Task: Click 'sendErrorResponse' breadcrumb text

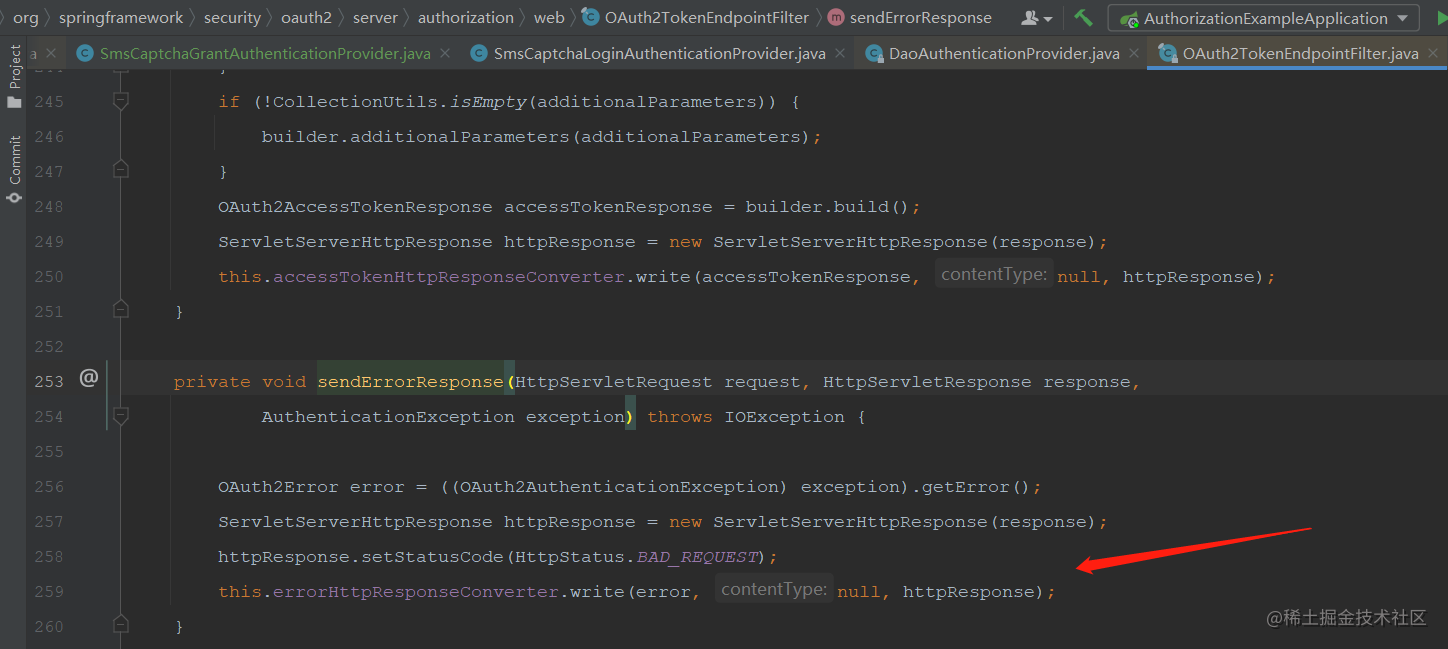Action: [x=921, y=18]
